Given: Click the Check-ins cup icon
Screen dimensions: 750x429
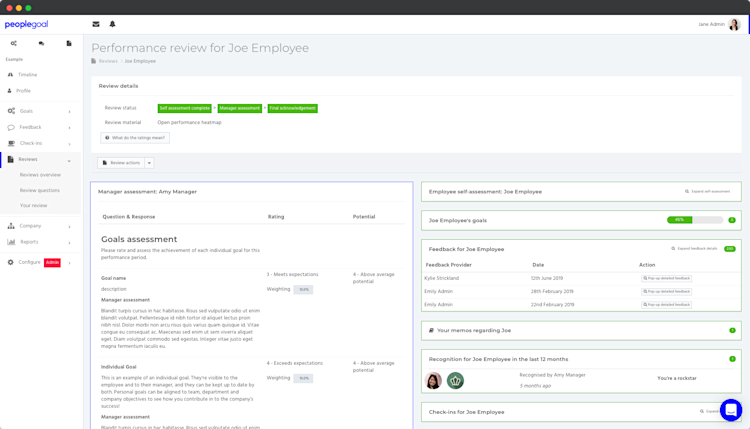Looking at the screenshot, I should click(x=11, y=143).
